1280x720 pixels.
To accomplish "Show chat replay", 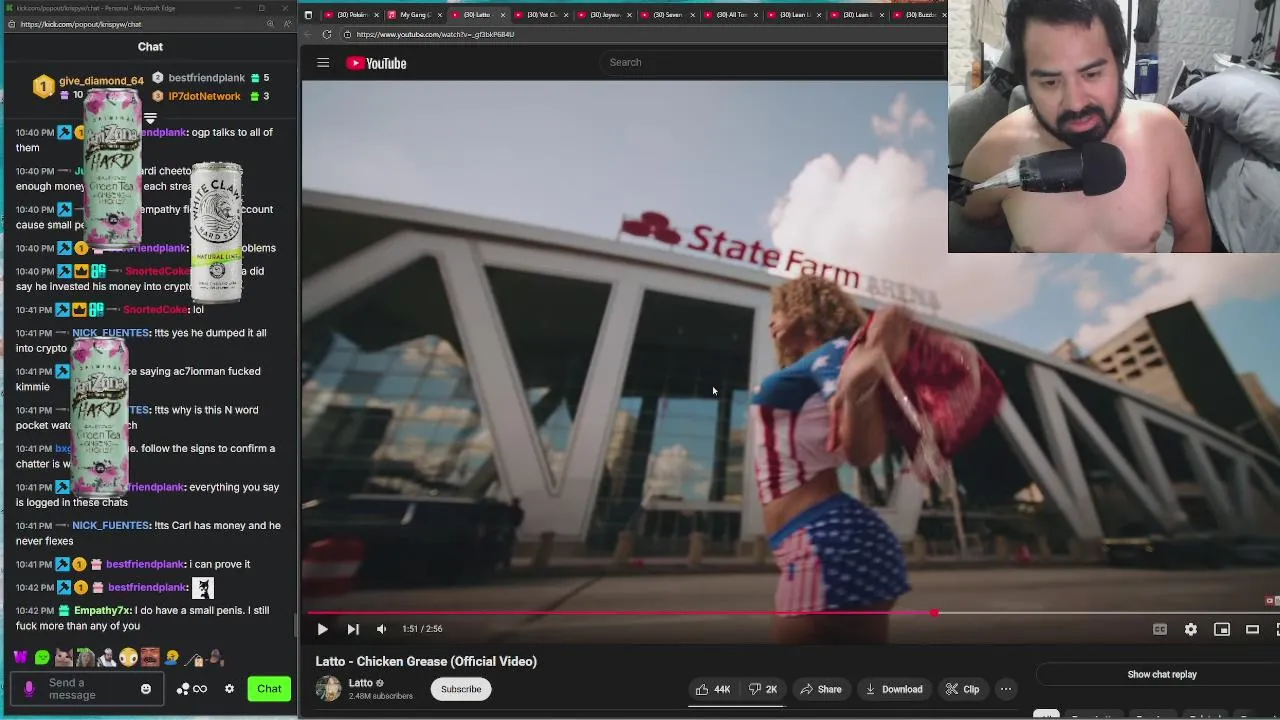I will tap(1162, 674).
